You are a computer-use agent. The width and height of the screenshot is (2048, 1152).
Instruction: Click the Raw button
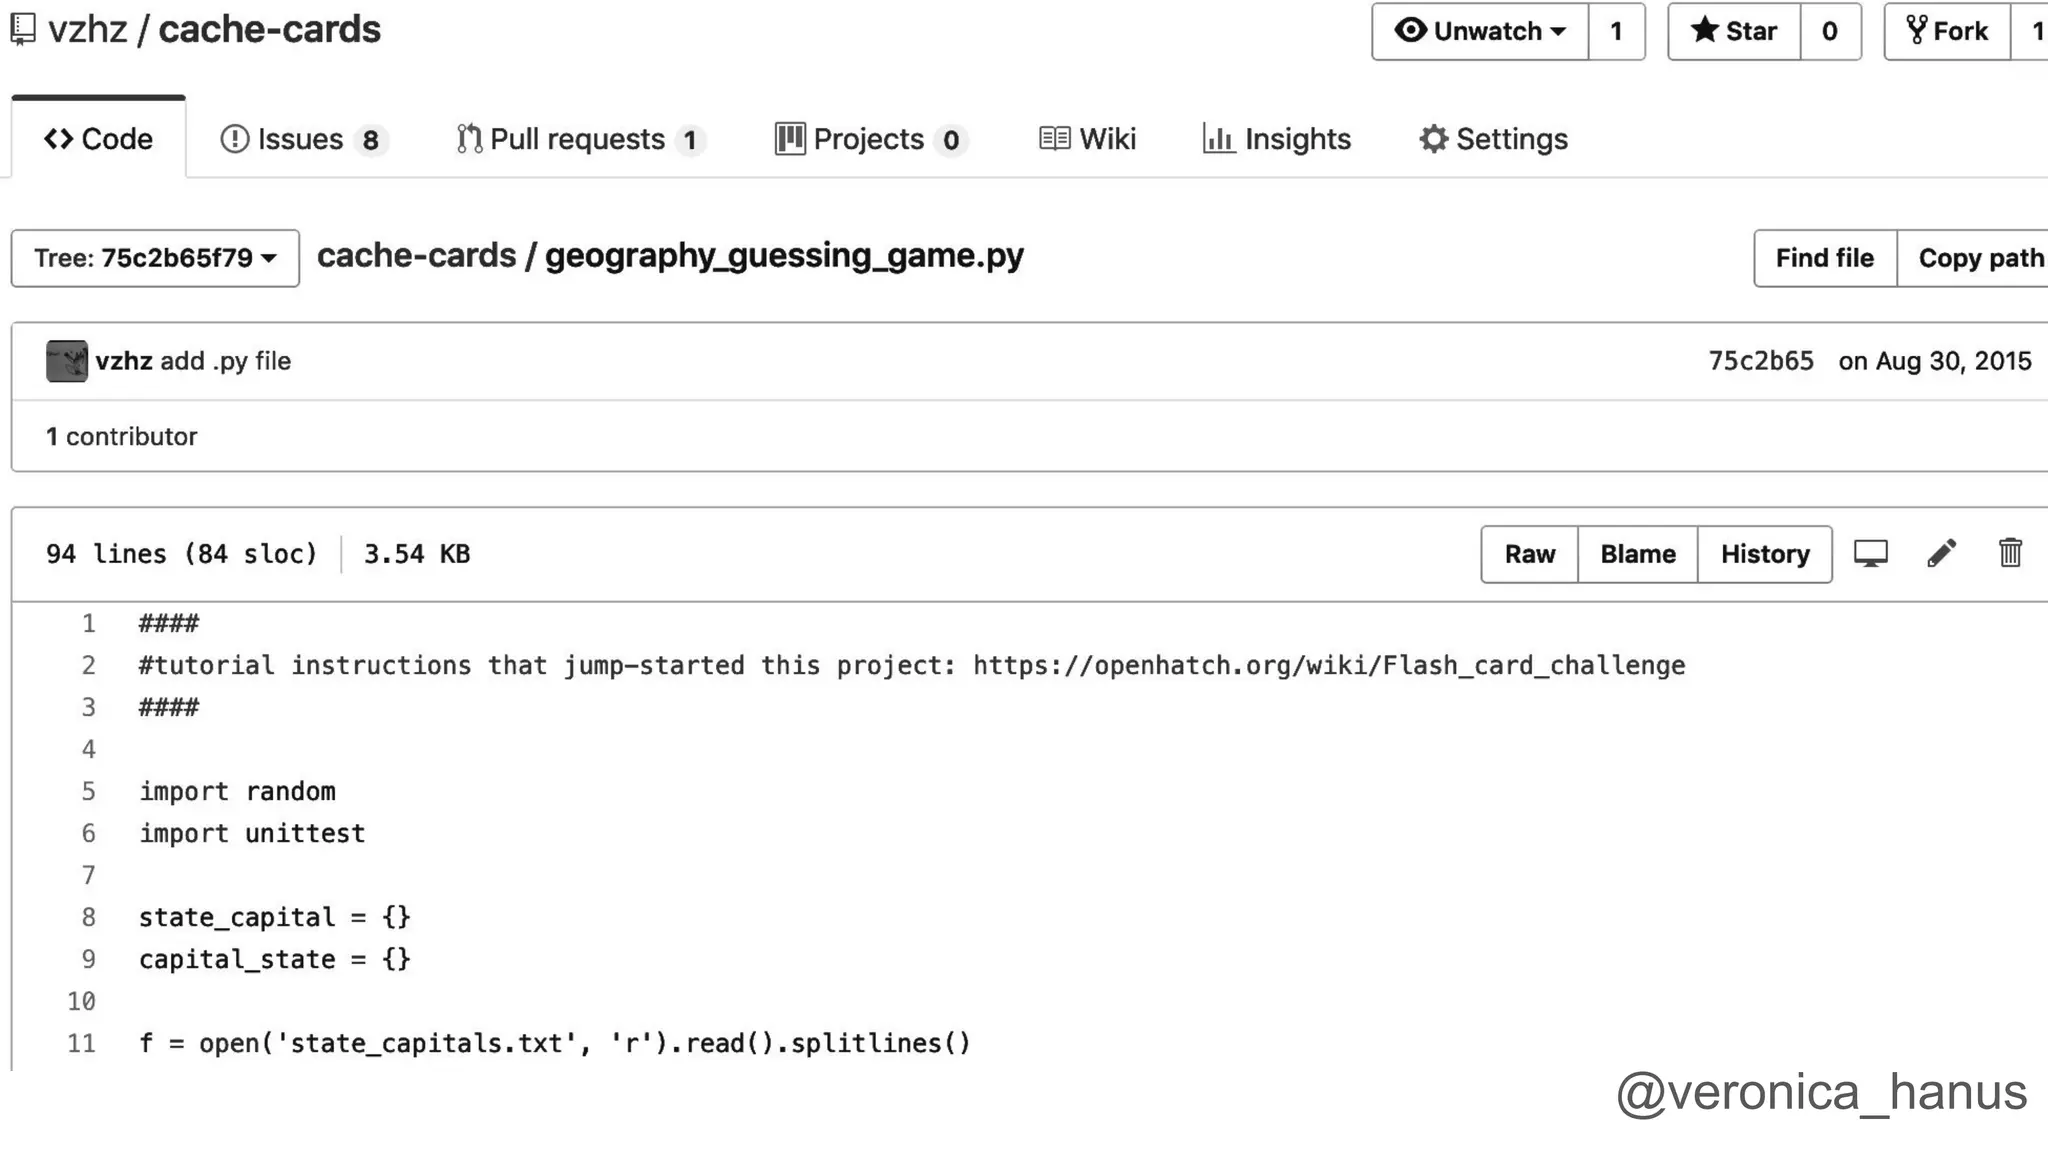point(1529,555)
